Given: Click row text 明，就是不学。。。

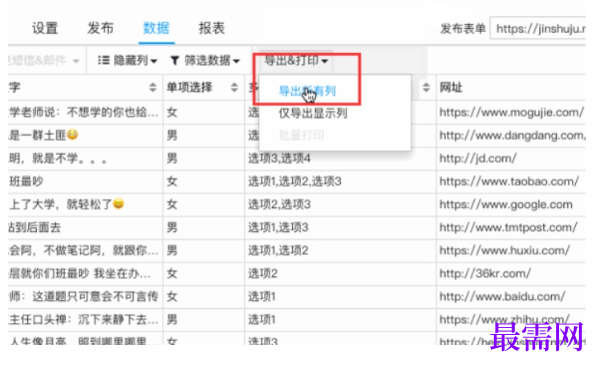Looking at the screenshot, I should point(58,158).
